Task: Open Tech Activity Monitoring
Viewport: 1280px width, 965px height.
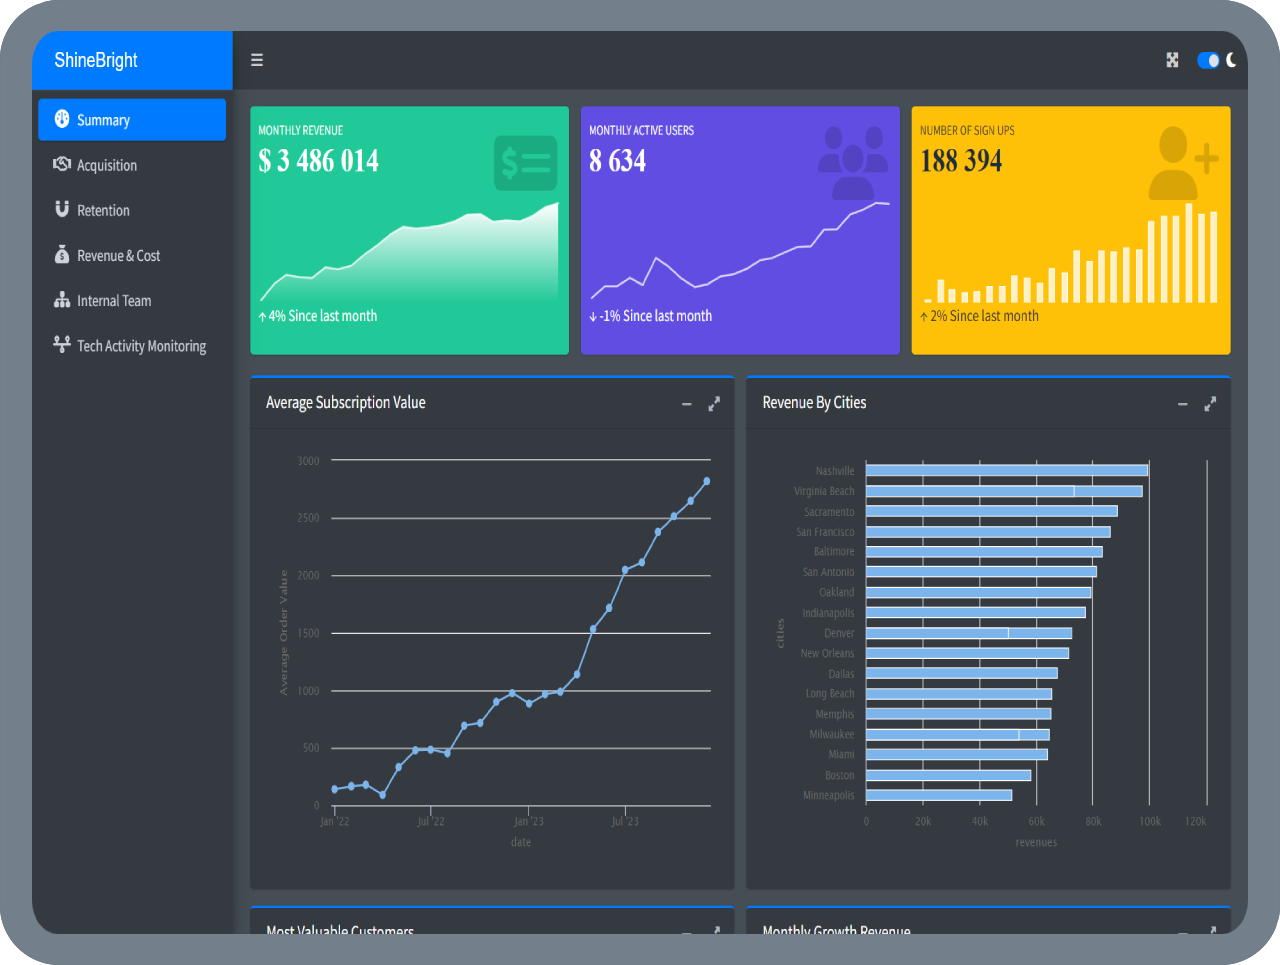Action: [x=132, y=345]
